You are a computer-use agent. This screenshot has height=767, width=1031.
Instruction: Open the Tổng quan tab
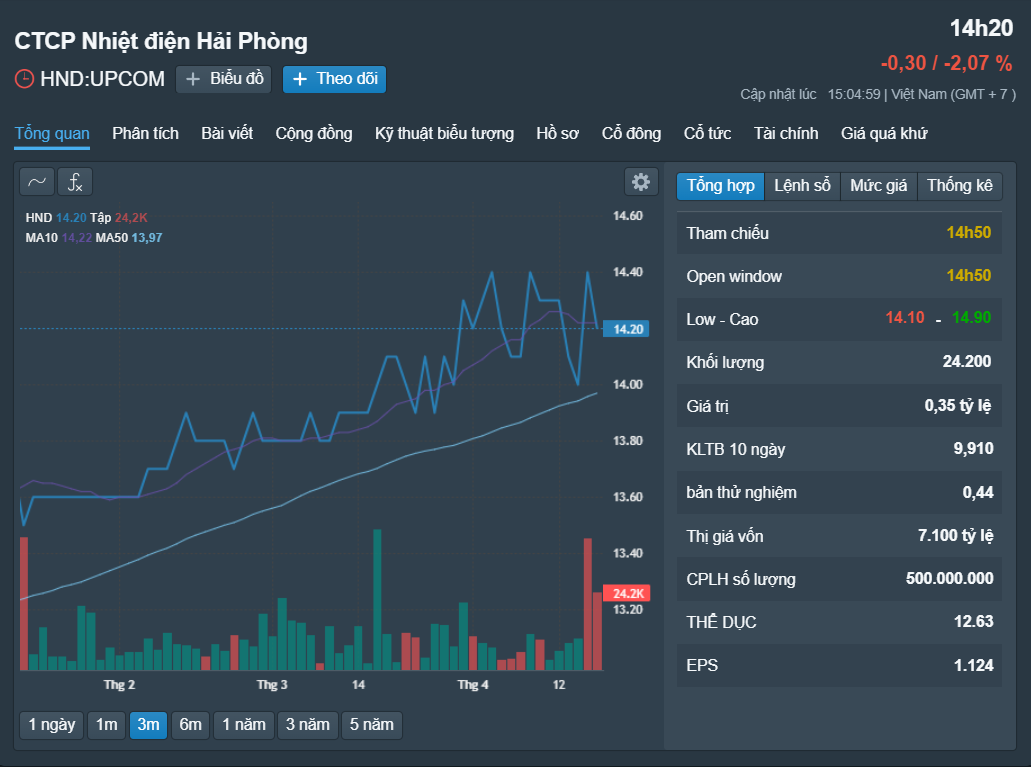pos(52,134)
